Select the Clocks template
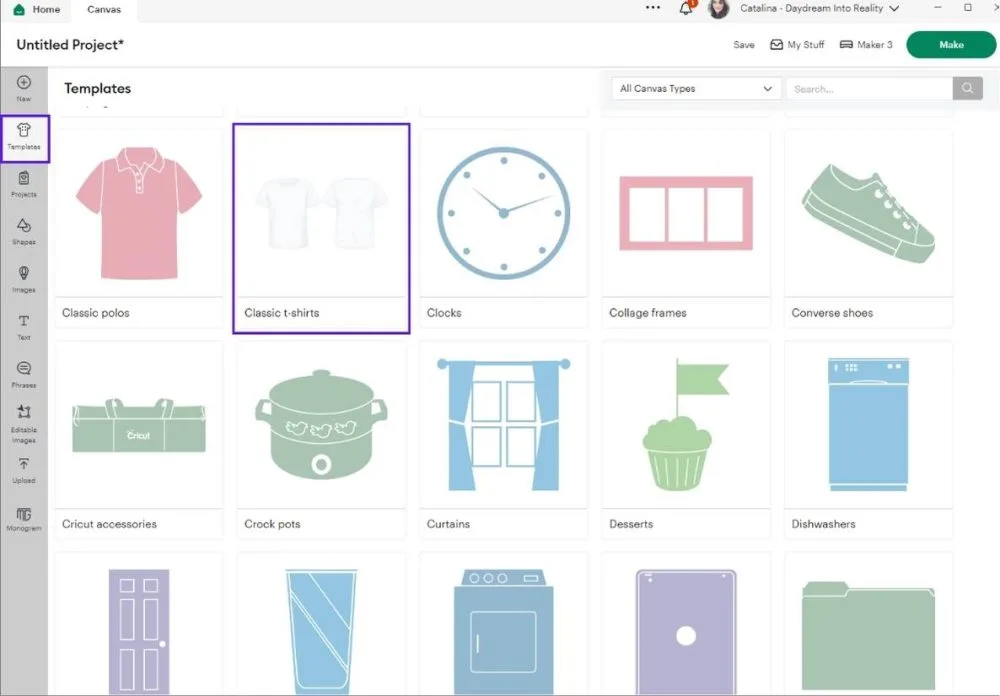The image size is (1000, 696). [504, 228]
